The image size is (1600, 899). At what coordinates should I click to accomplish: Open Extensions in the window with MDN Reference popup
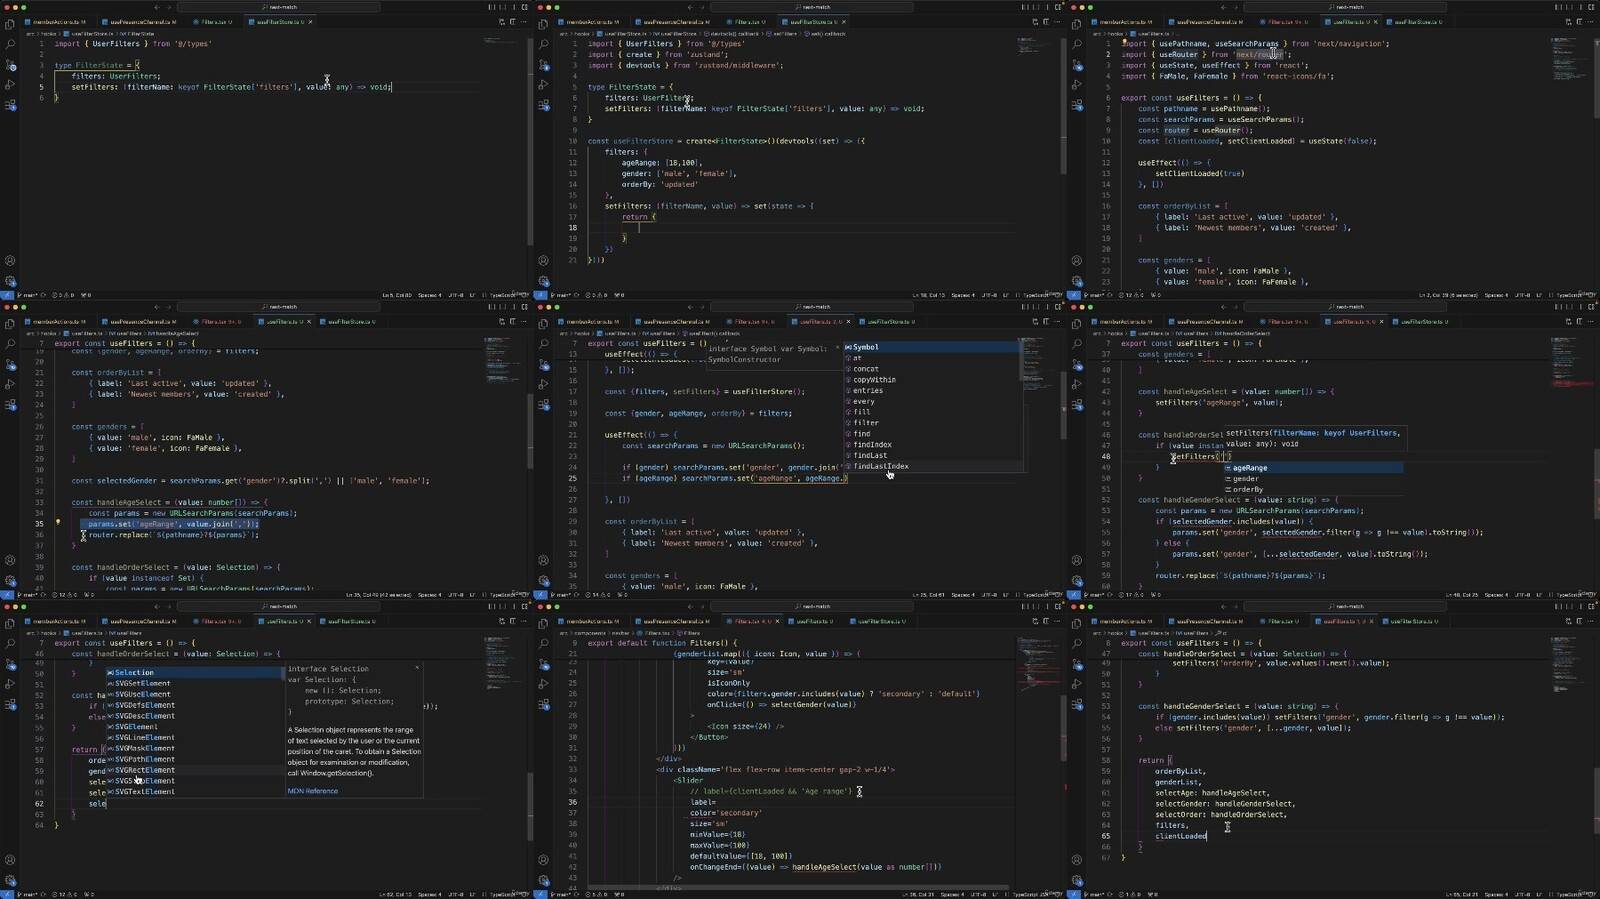10,705
